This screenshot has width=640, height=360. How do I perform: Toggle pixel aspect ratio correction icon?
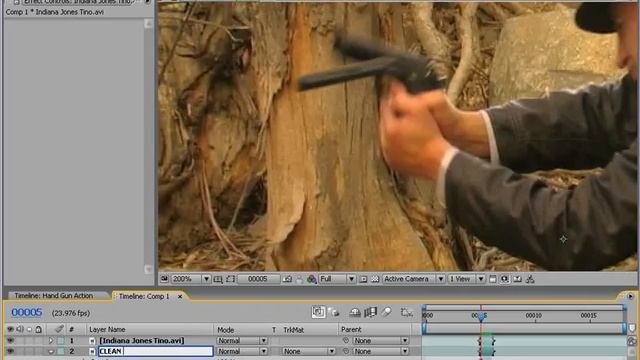coord(493,279)
